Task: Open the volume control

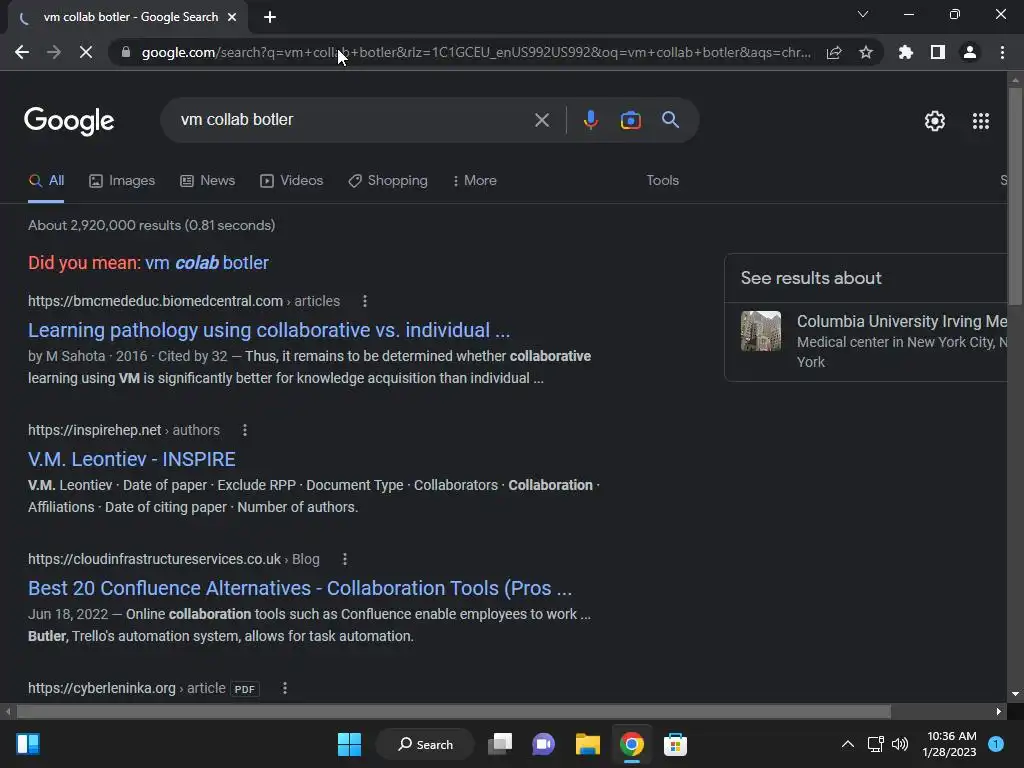Action: pos(900,744)
